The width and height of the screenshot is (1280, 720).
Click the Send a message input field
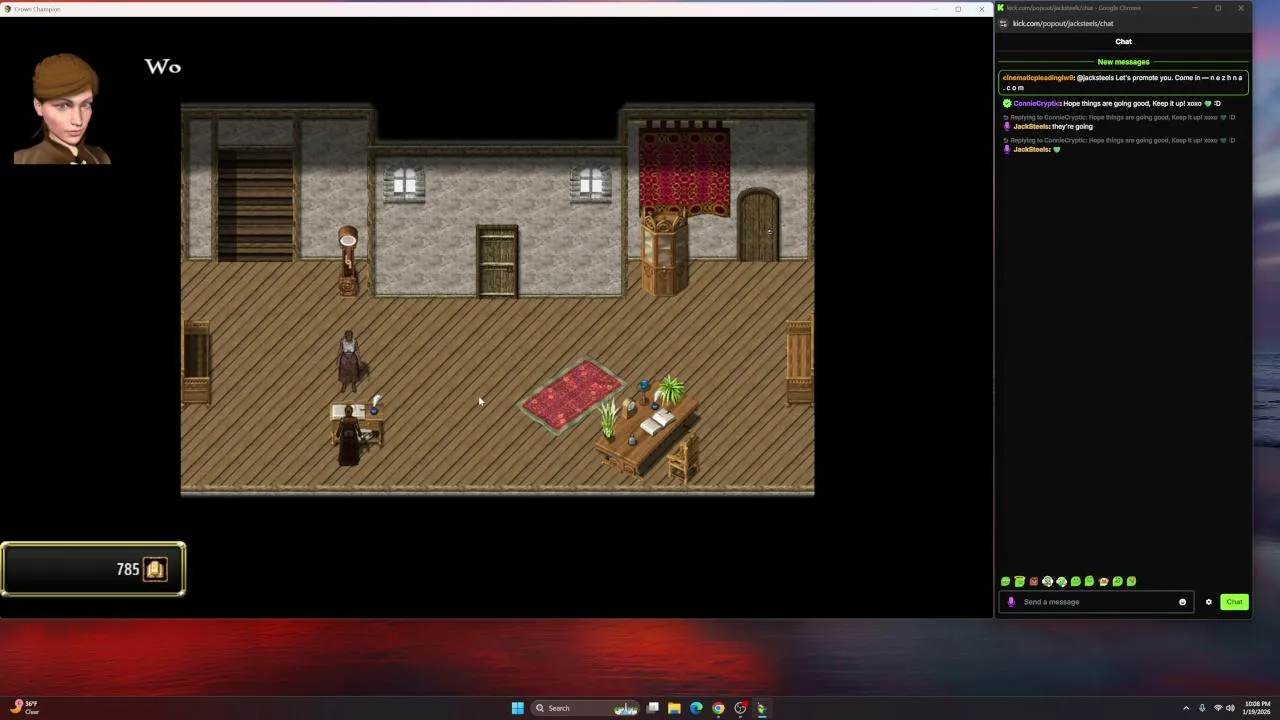1095,602
